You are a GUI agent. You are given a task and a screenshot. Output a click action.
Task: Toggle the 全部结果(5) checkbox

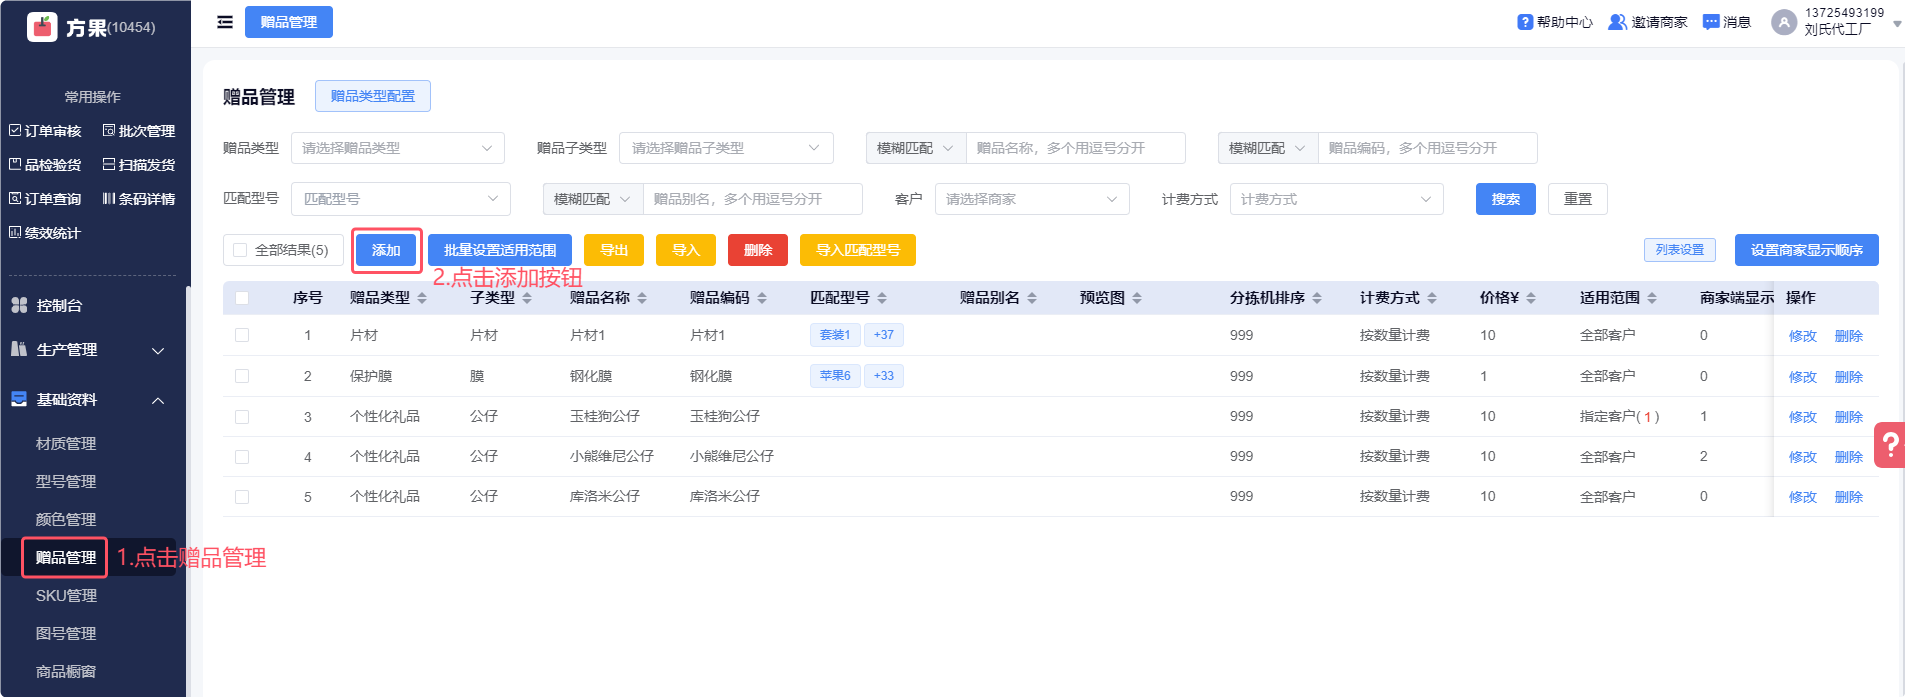pos(240,250)
